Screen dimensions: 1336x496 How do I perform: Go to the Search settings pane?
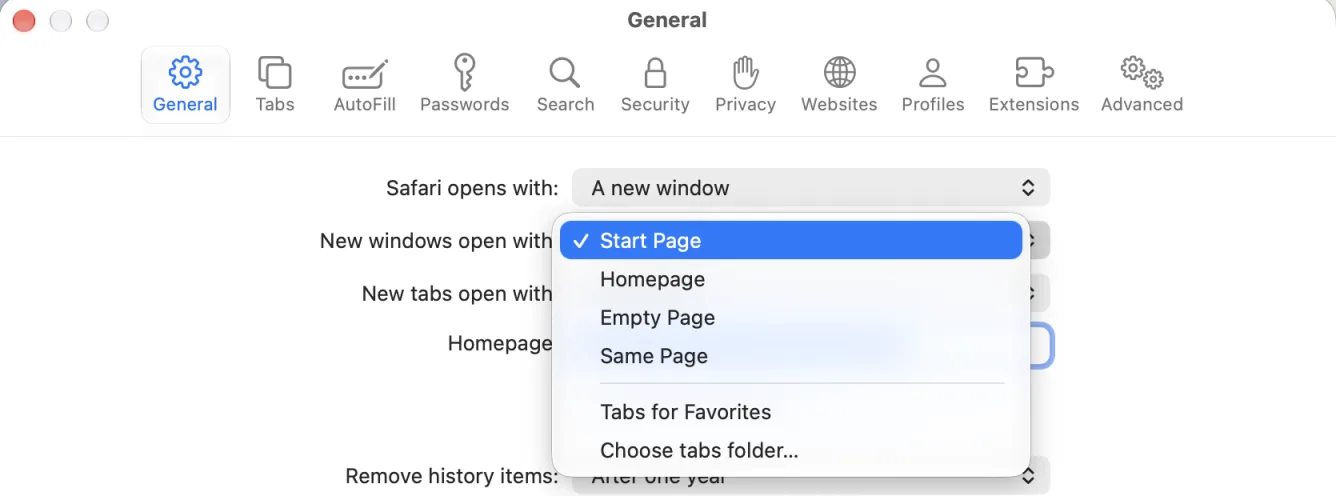pos(565,85)
